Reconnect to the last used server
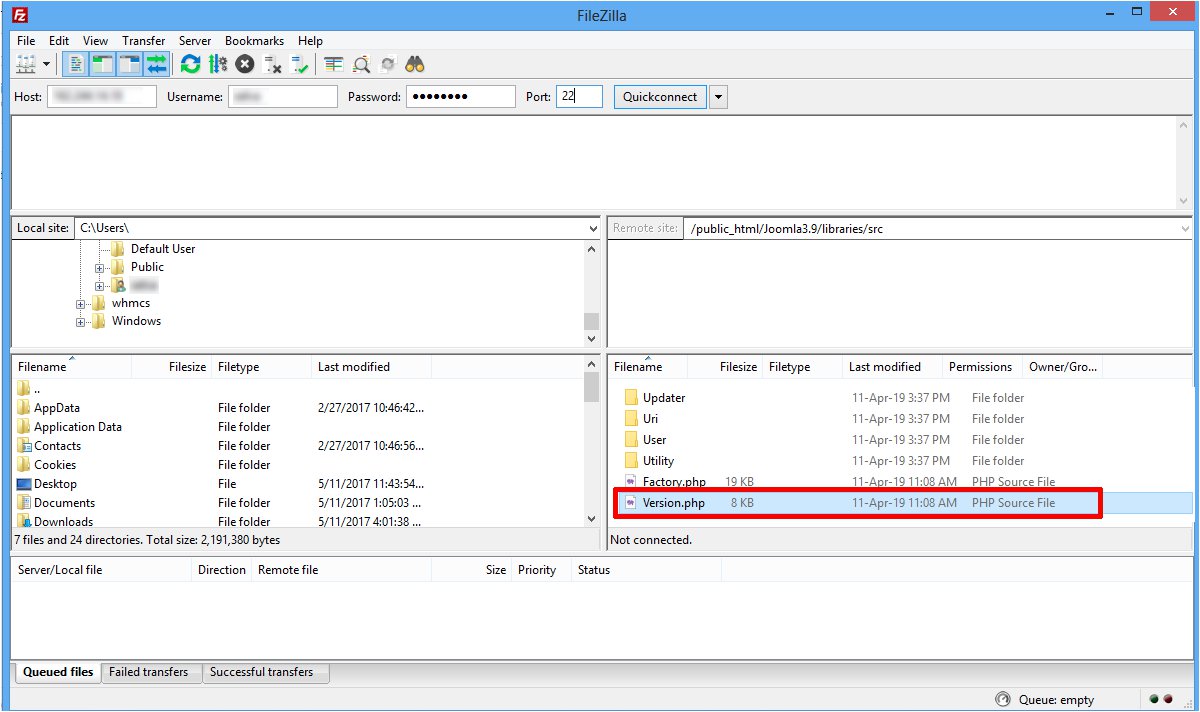Viewport: 1200px width, 712px height. 299,65
